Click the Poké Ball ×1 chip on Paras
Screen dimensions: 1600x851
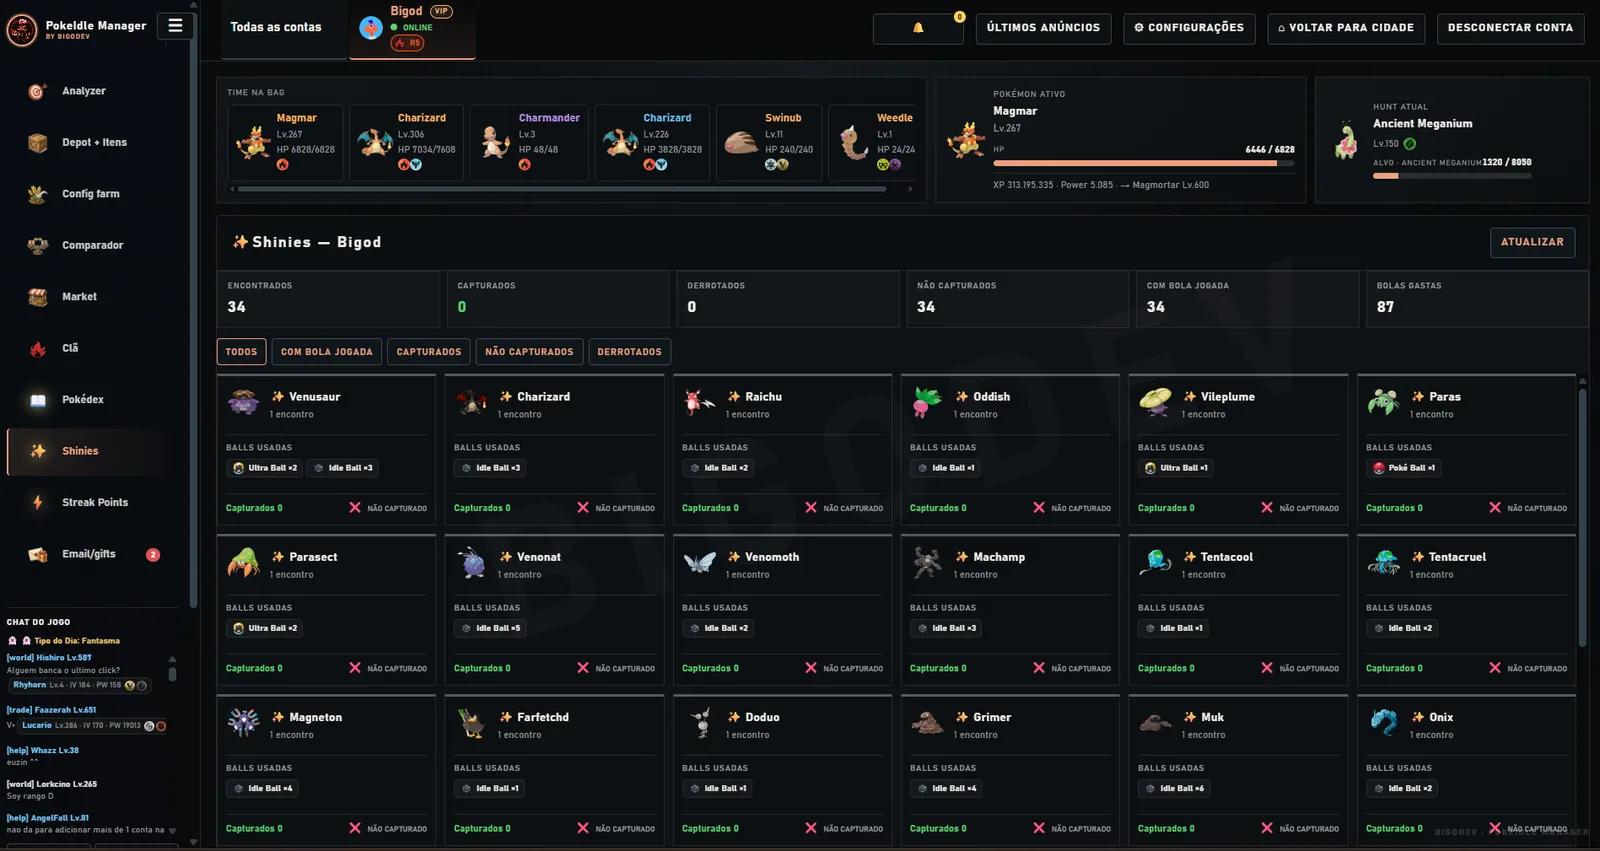tap(1404, 468)
